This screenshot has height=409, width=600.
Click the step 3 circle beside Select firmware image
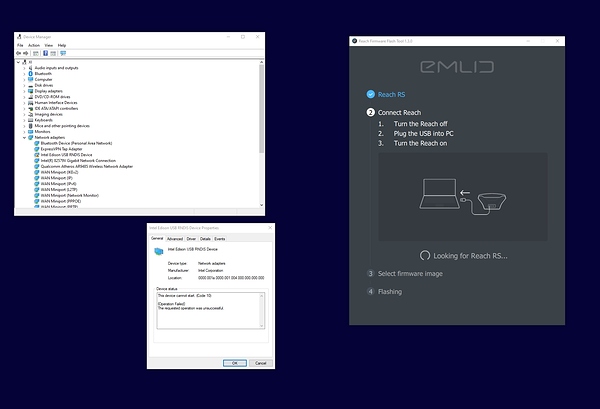[x=370, y=274]
